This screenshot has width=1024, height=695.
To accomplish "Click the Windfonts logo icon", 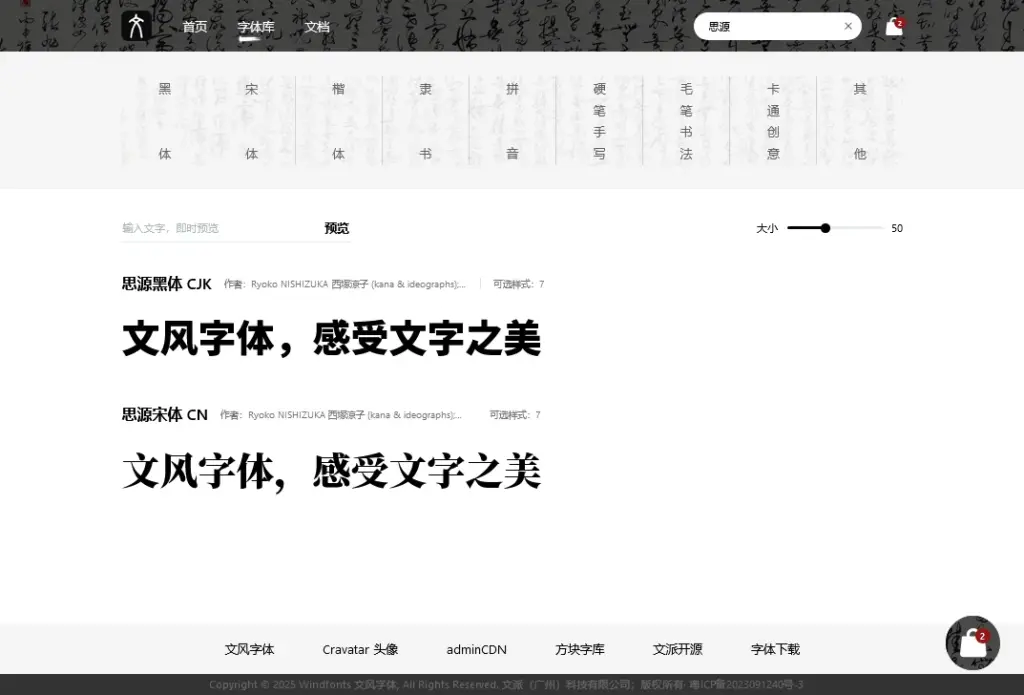I will 136,26.
